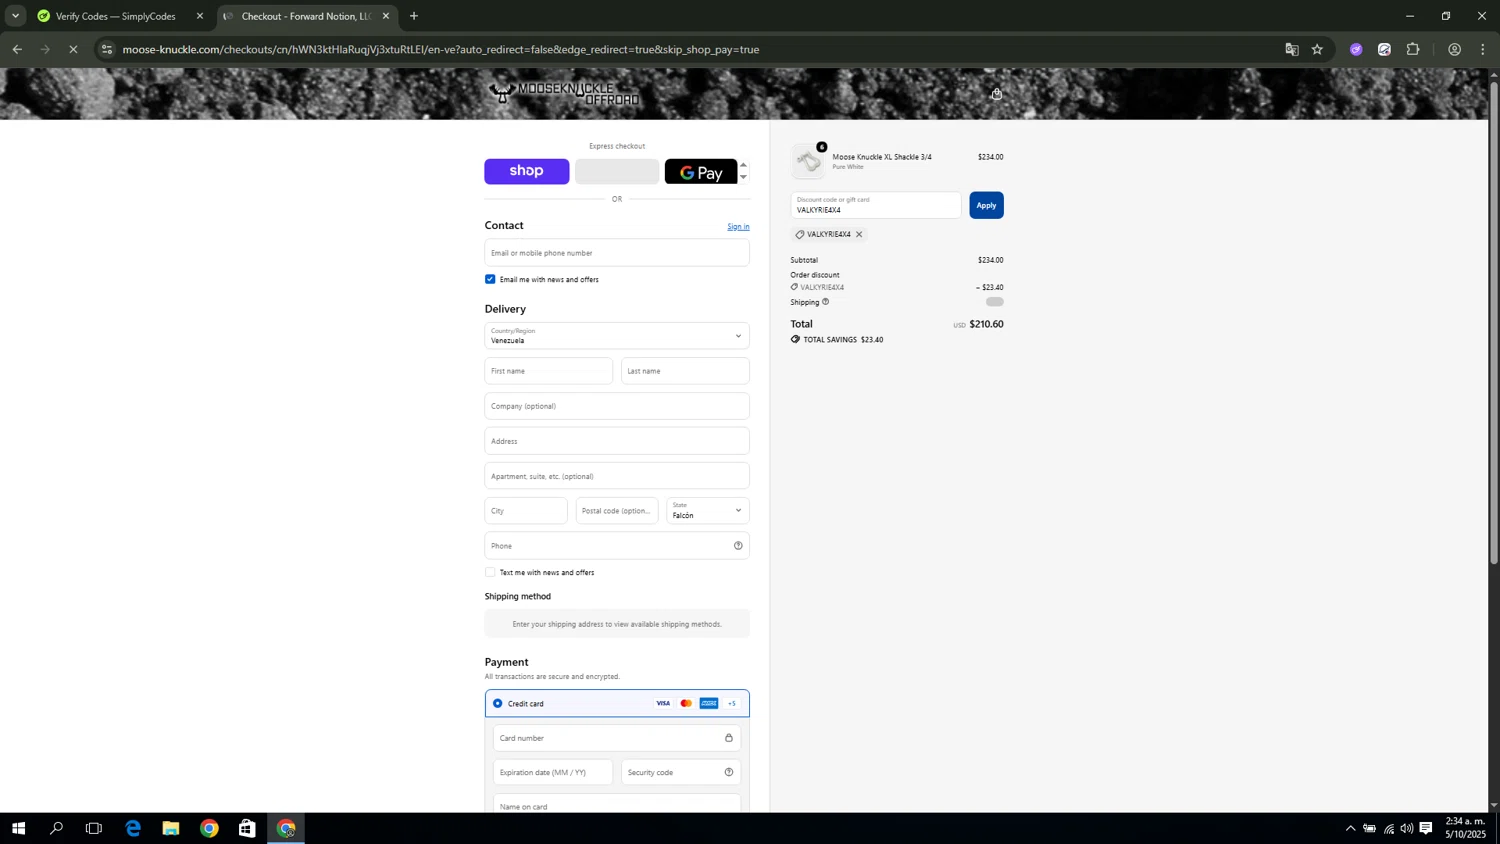Launch Microsoft Edge from taskbar
The height and width of the screenshot is (844, 1500).
[x=133, y=828]
